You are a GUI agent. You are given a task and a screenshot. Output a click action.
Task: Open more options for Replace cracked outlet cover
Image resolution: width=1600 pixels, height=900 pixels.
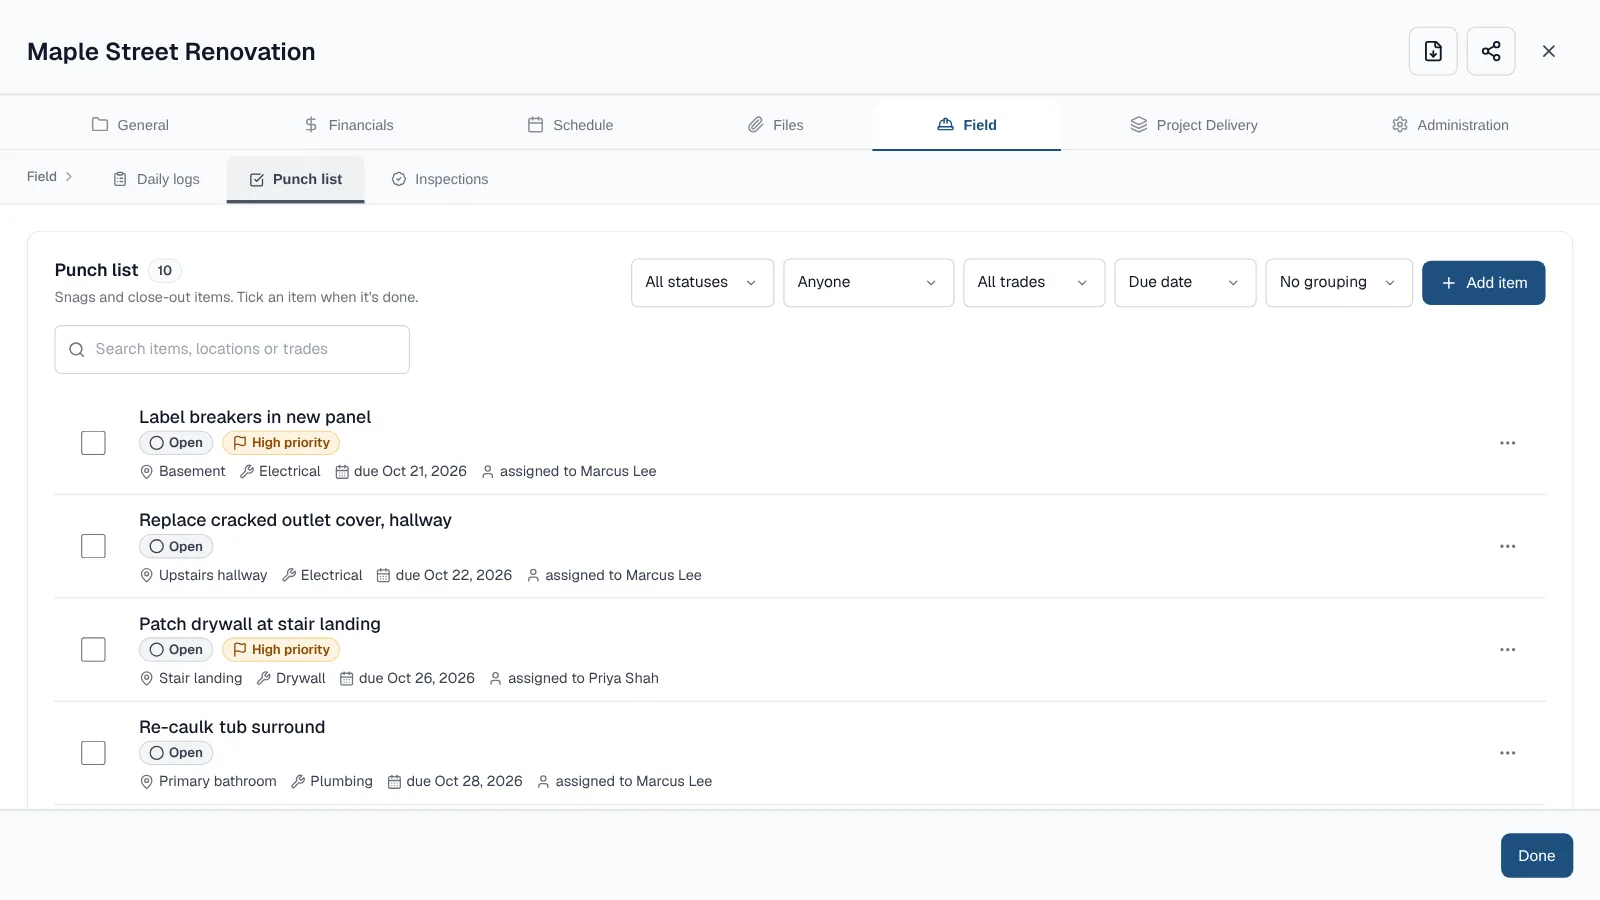(1508, 546)
